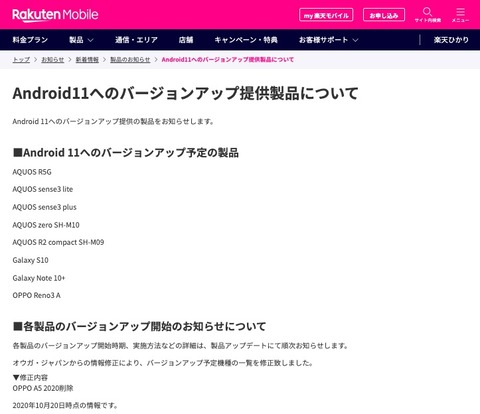480x414 pixels.
Task: Select the 店舗 menu item
Action: pyautogui.click(x=186, y=40)
